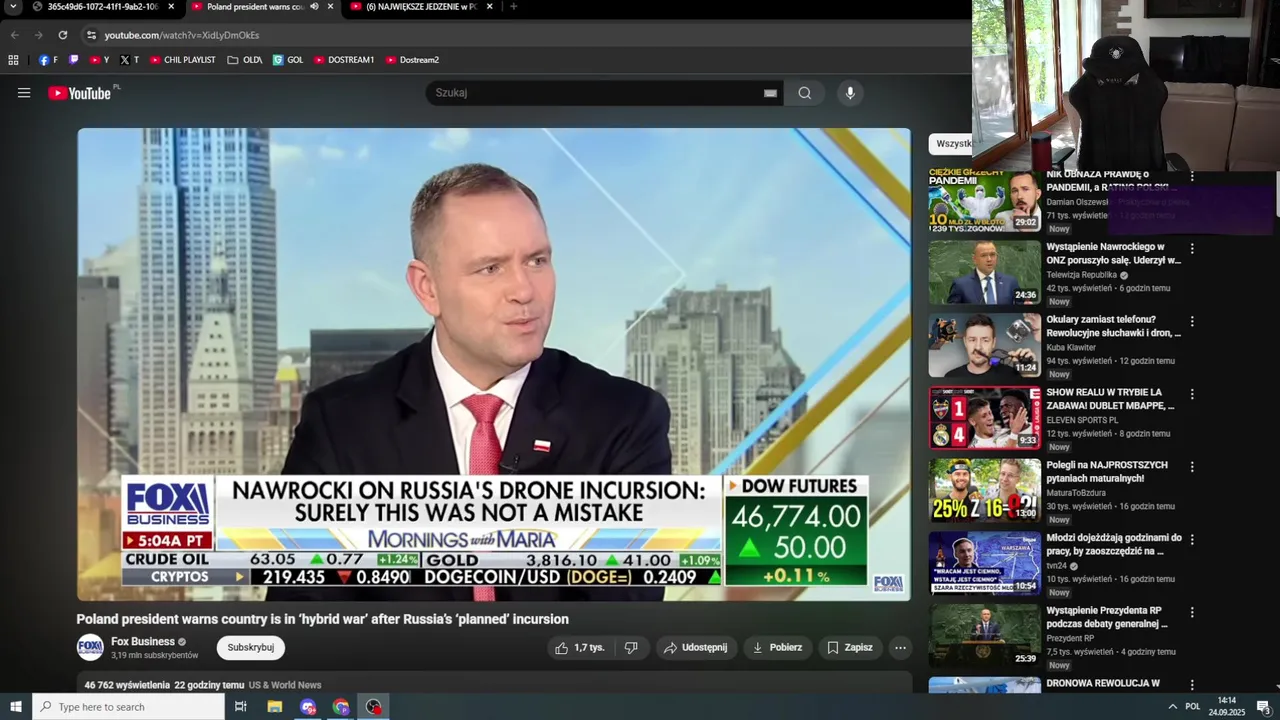
Task: Click the YouTube logo home link
Action: pyautogui.click(x=79, y=93)
